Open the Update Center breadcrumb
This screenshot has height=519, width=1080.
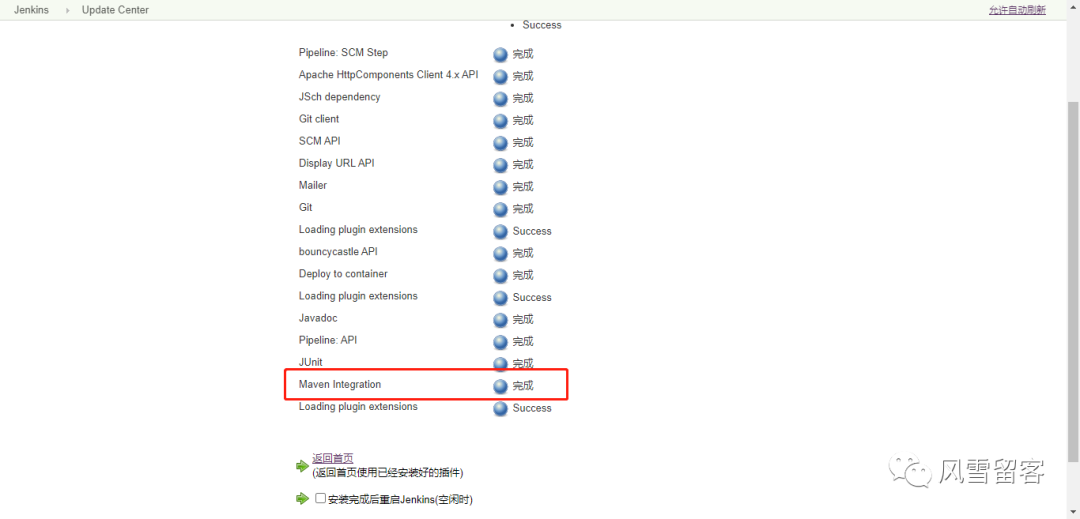115,10
